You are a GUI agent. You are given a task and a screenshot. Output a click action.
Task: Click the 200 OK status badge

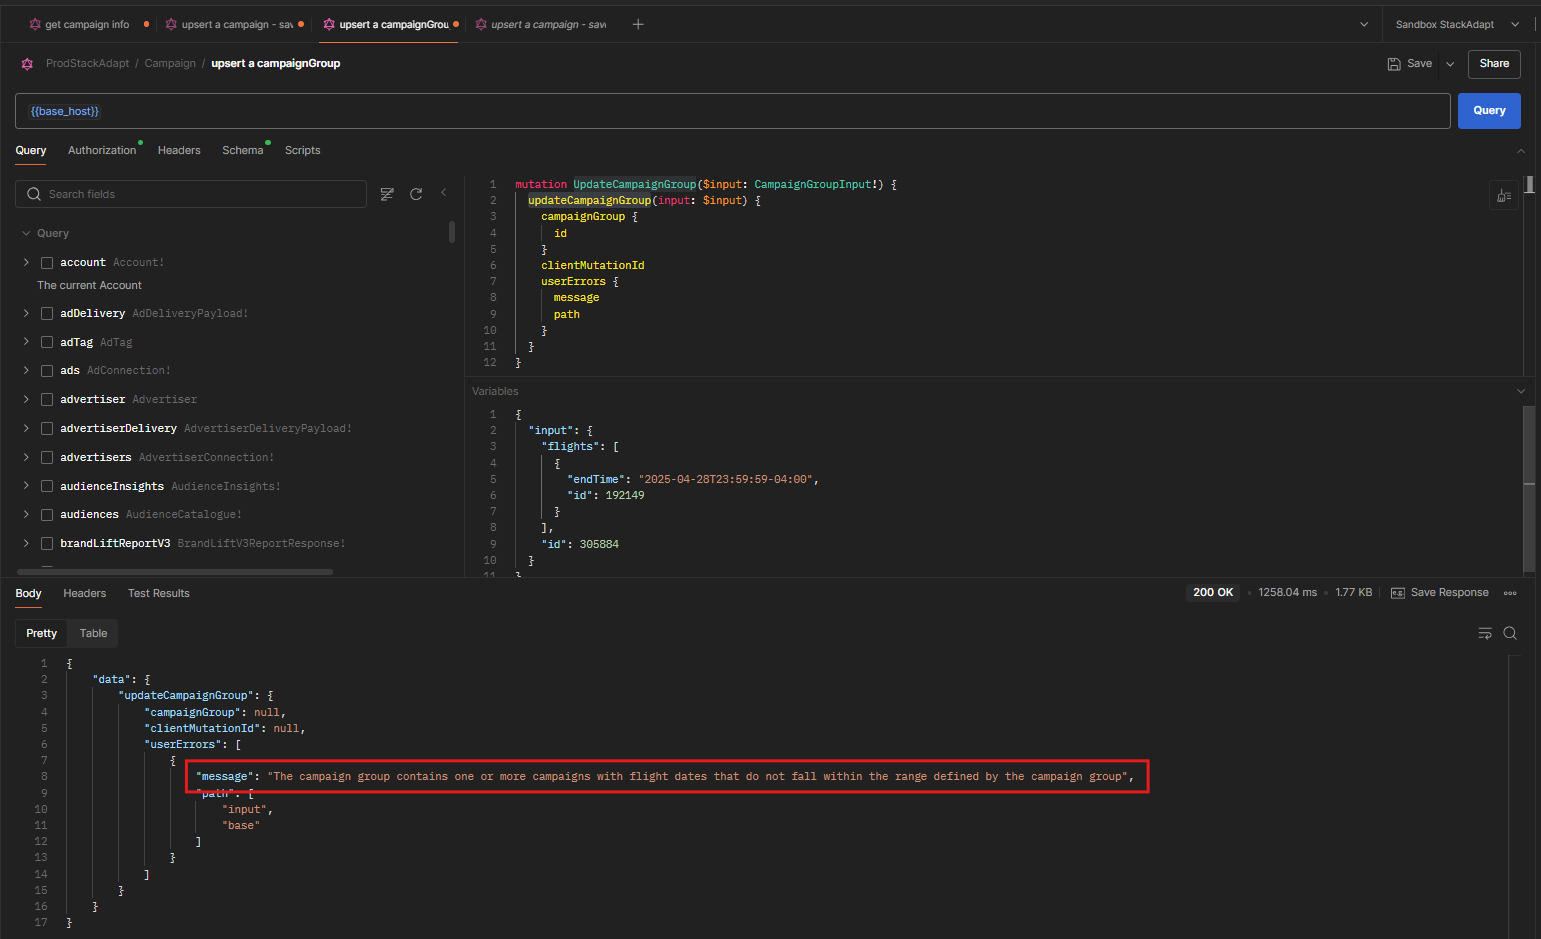(x=1213, y=593)
